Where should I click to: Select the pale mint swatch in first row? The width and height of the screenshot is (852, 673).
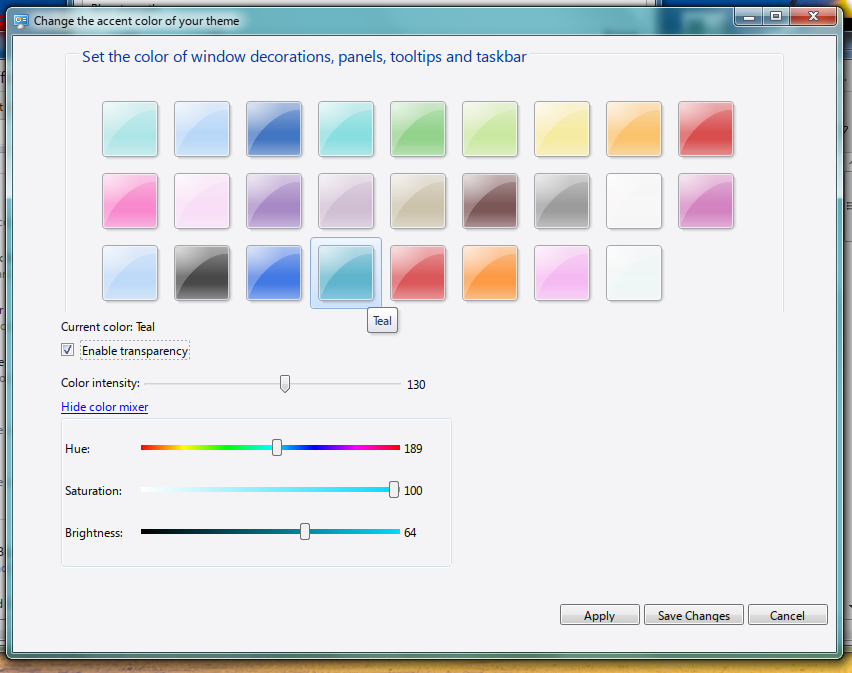coord(130,129)
